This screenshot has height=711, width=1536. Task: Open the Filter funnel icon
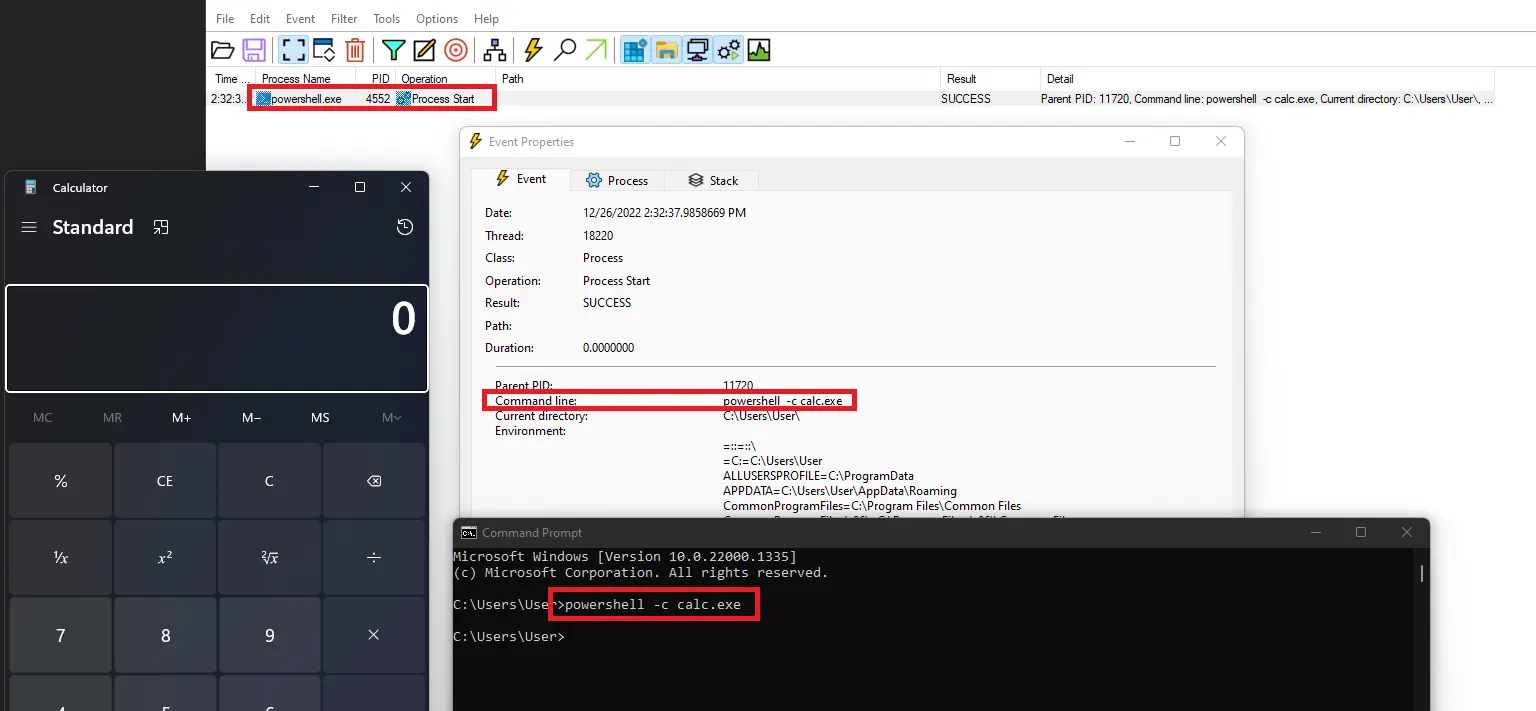click(394, 50)
